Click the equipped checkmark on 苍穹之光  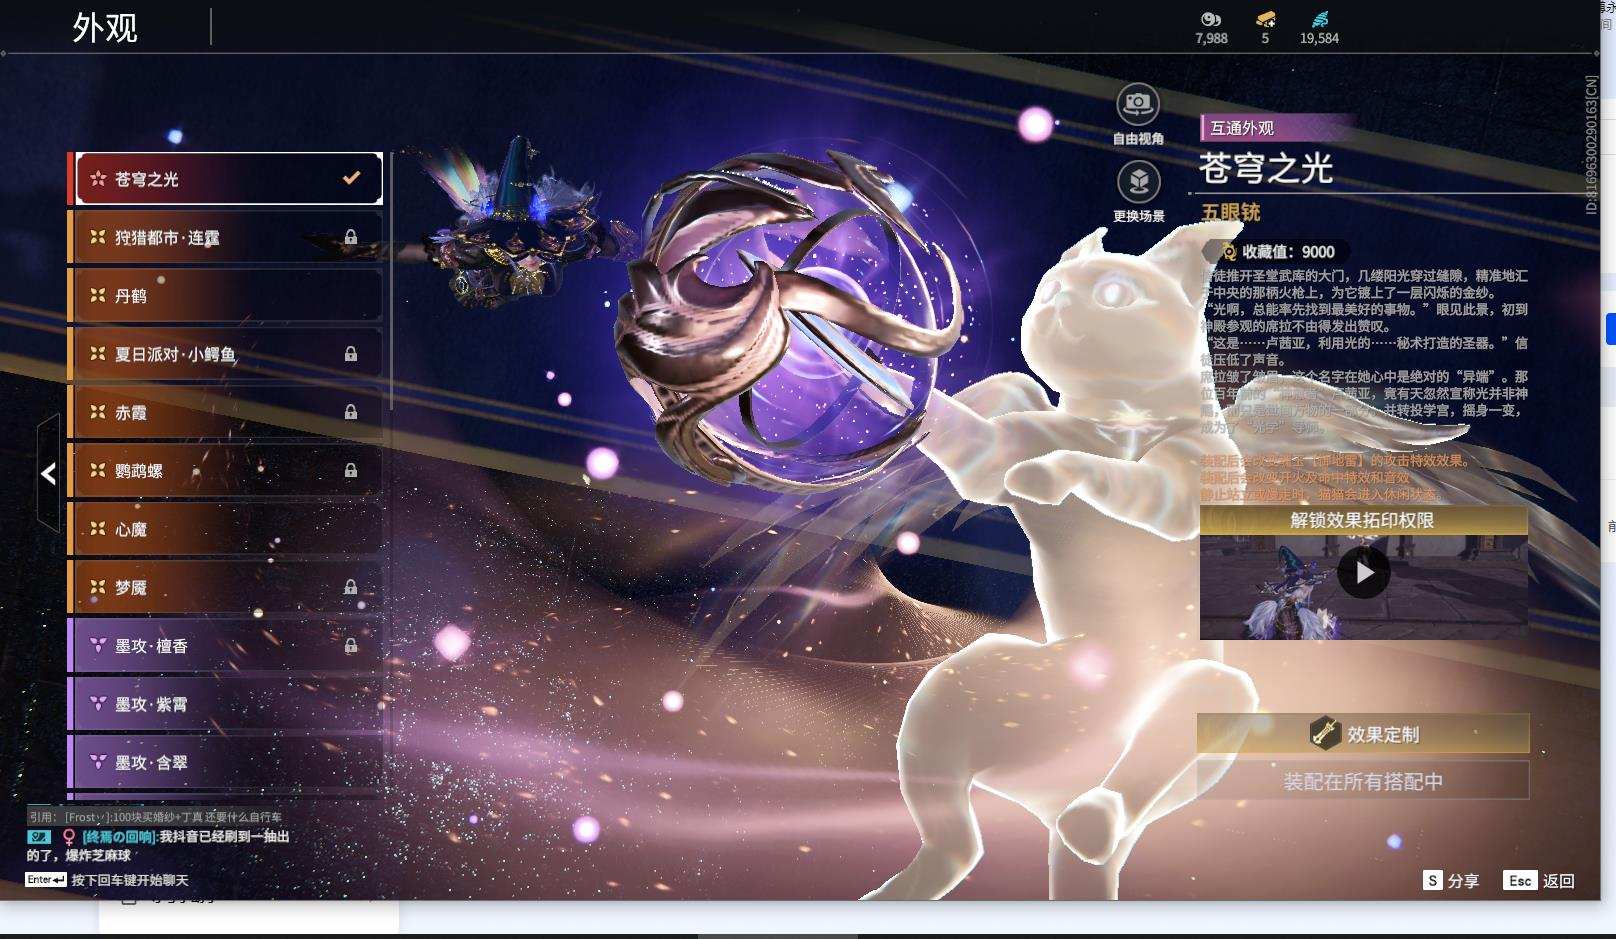(351, 178)
